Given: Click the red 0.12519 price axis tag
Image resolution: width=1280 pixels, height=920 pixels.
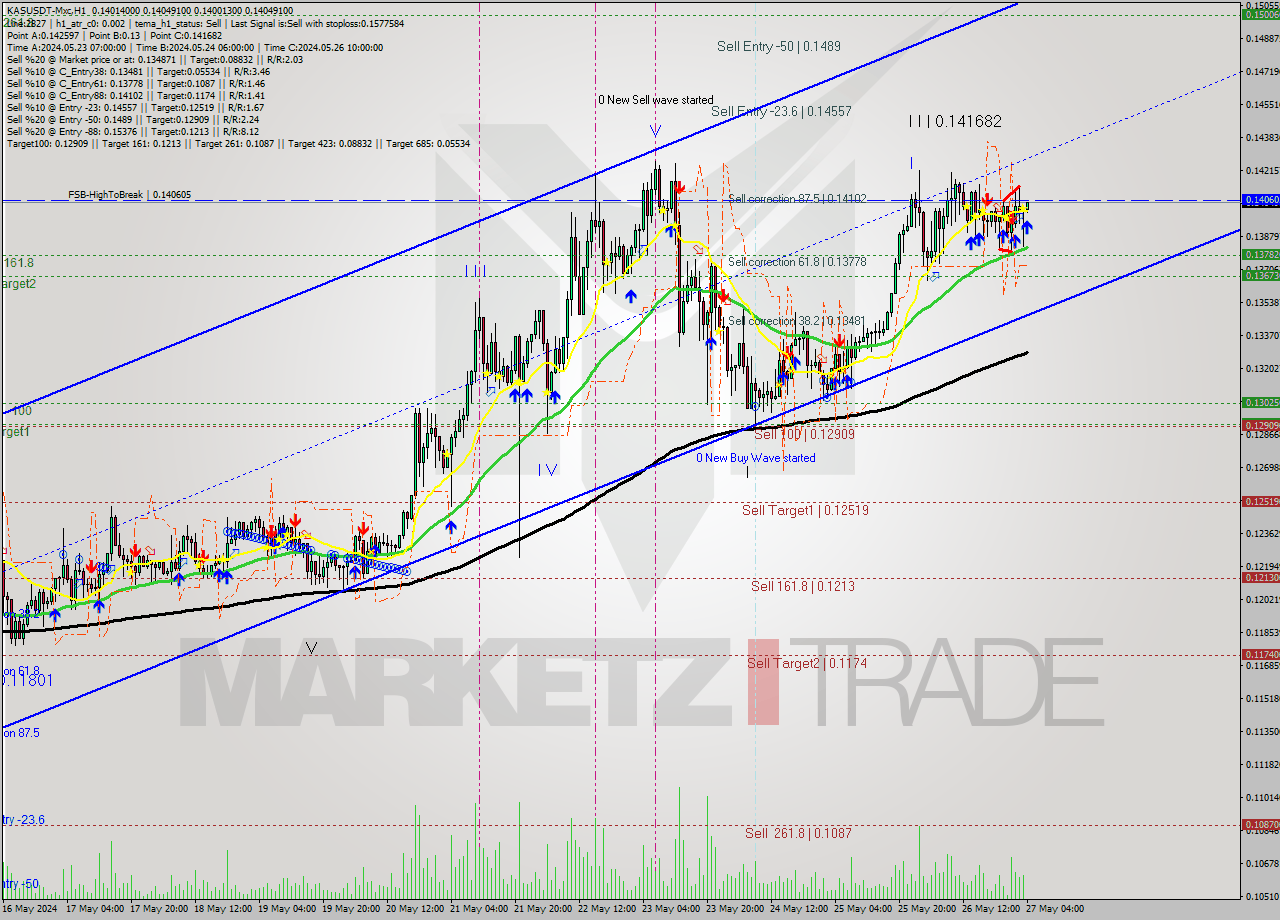Looking at the screenshot, I should (x=1260, y=501).
